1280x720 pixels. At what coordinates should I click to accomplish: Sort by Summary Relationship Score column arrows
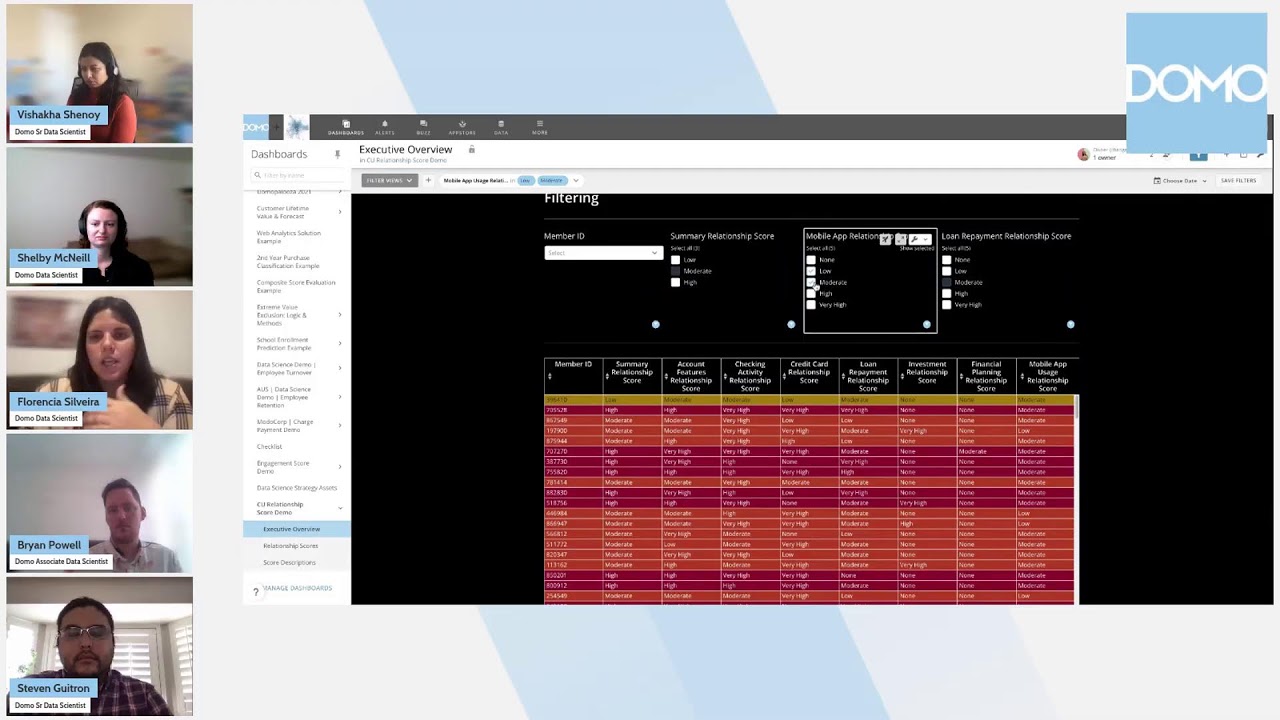[606, 378]
